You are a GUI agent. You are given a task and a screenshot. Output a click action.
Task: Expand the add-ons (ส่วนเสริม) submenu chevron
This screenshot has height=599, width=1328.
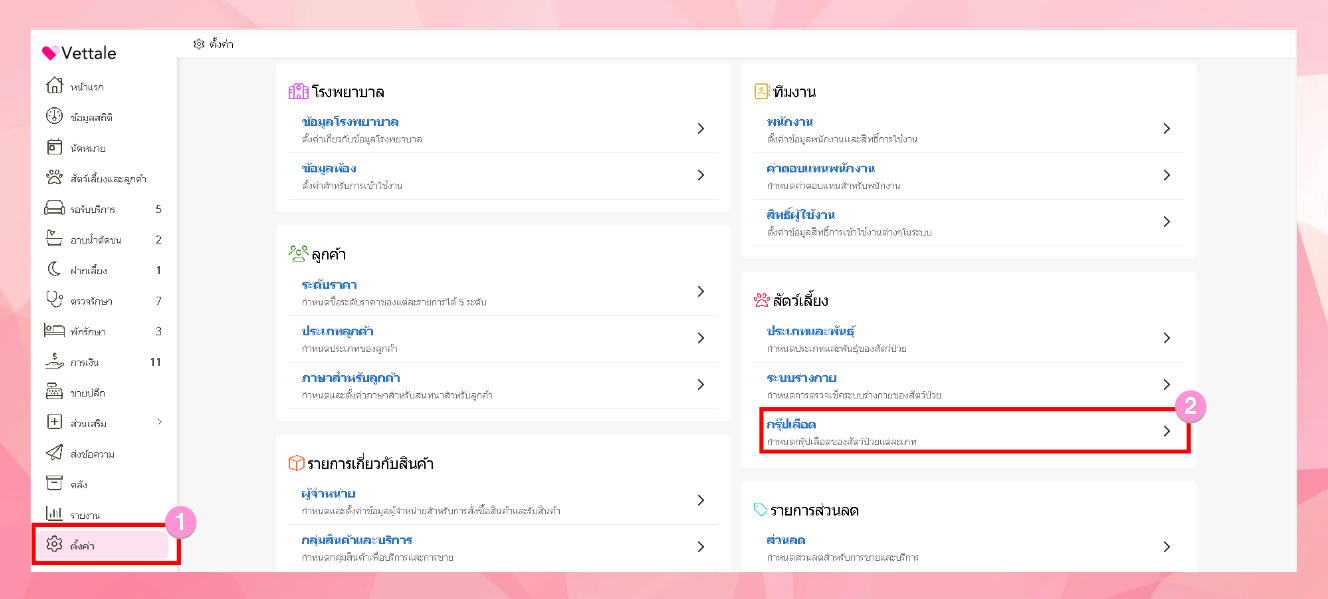160,422
